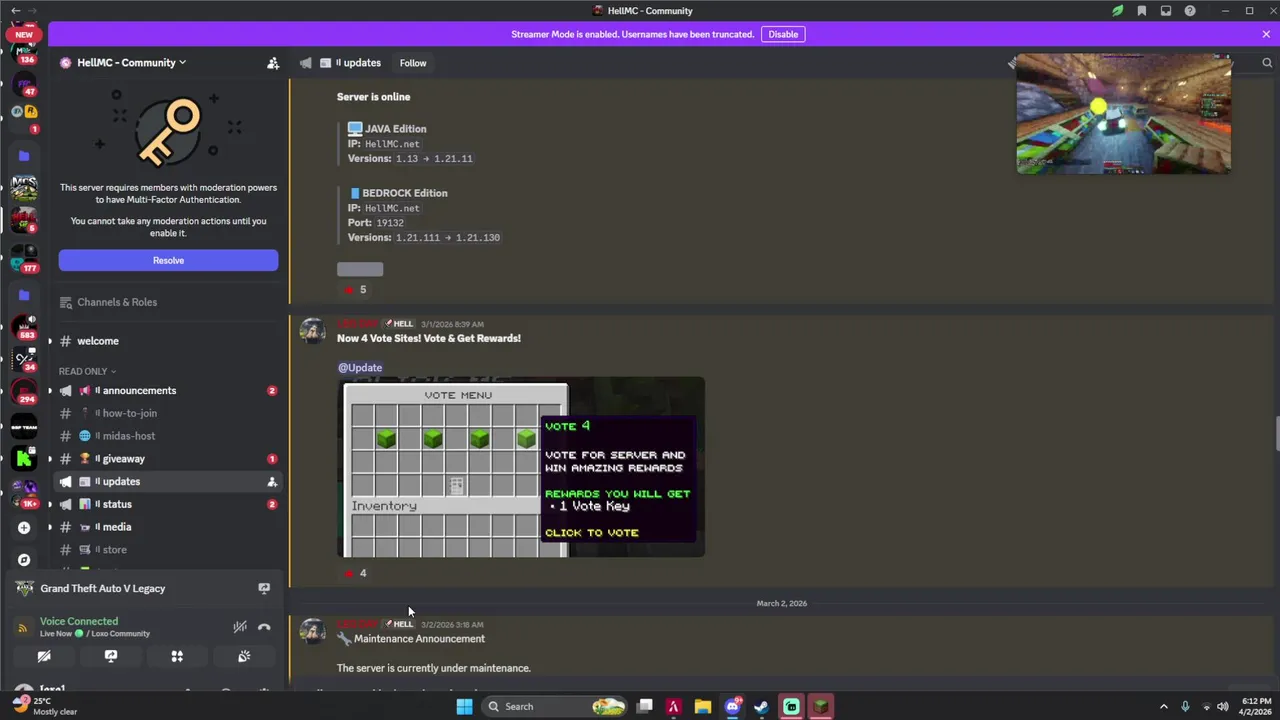Image resolution: width=1280 pixels, height=720 pixels.
Task: Navigate back with the left arrow
Action: pos(16,11)
